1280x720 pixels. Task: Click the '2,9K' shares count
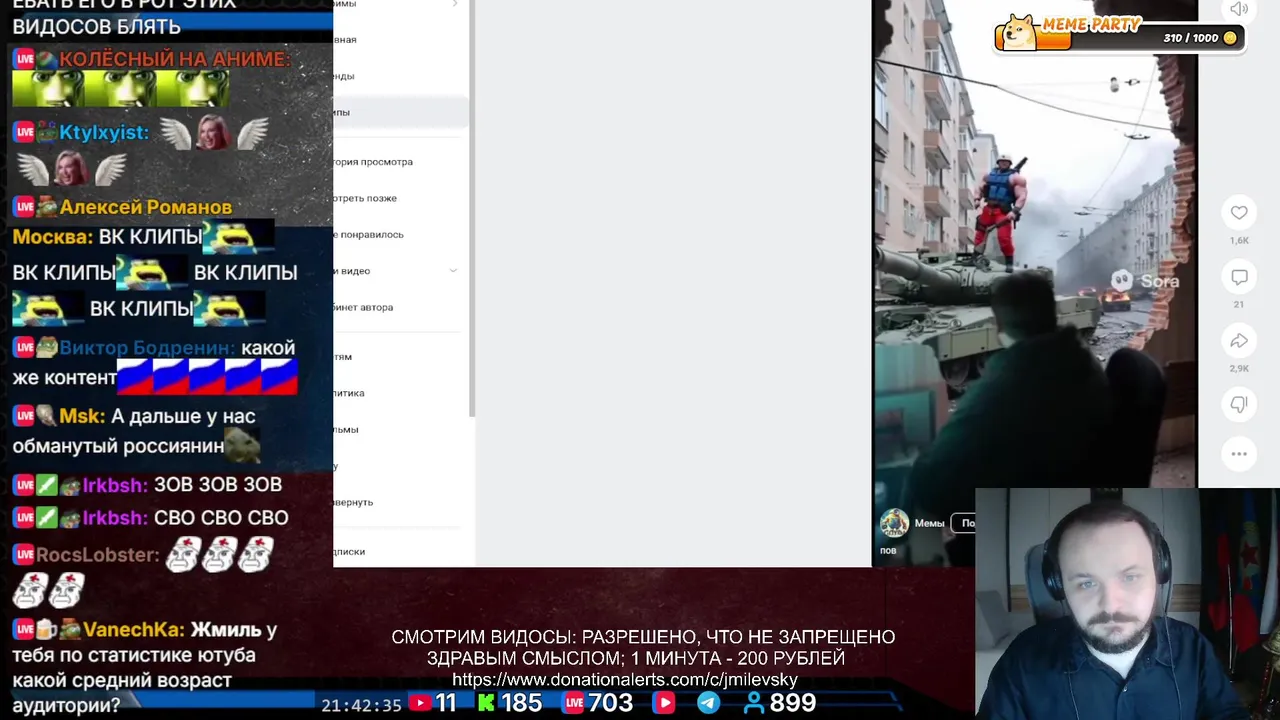1239,368
